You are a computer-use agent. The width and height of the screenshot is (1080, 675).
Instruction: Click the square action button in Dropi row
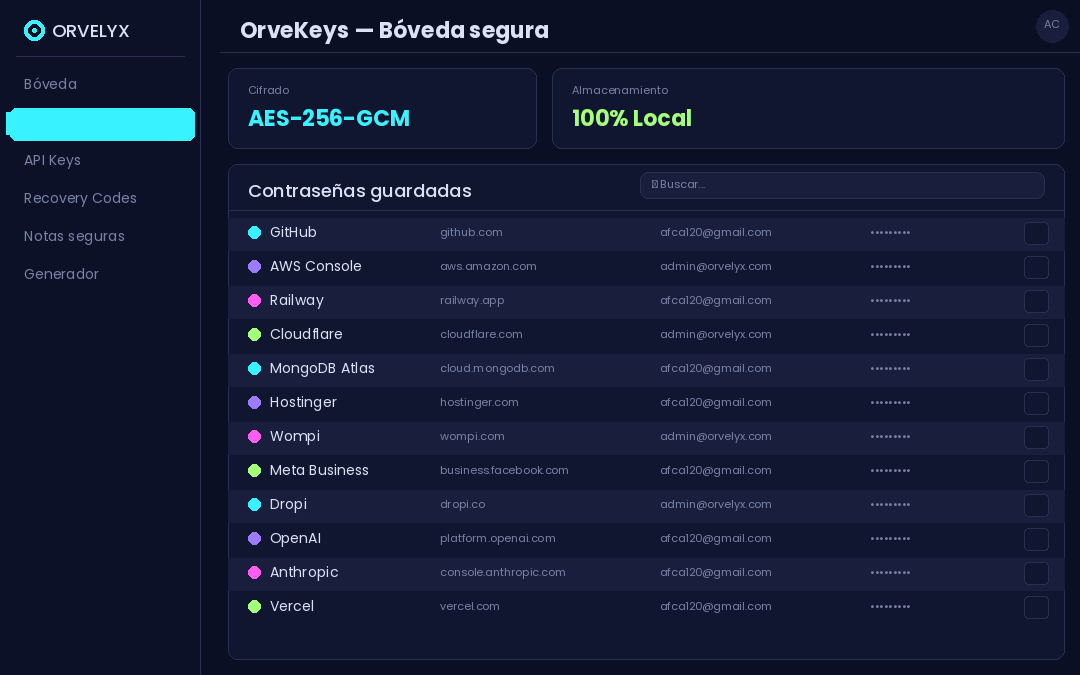(x=1036, y=506)
